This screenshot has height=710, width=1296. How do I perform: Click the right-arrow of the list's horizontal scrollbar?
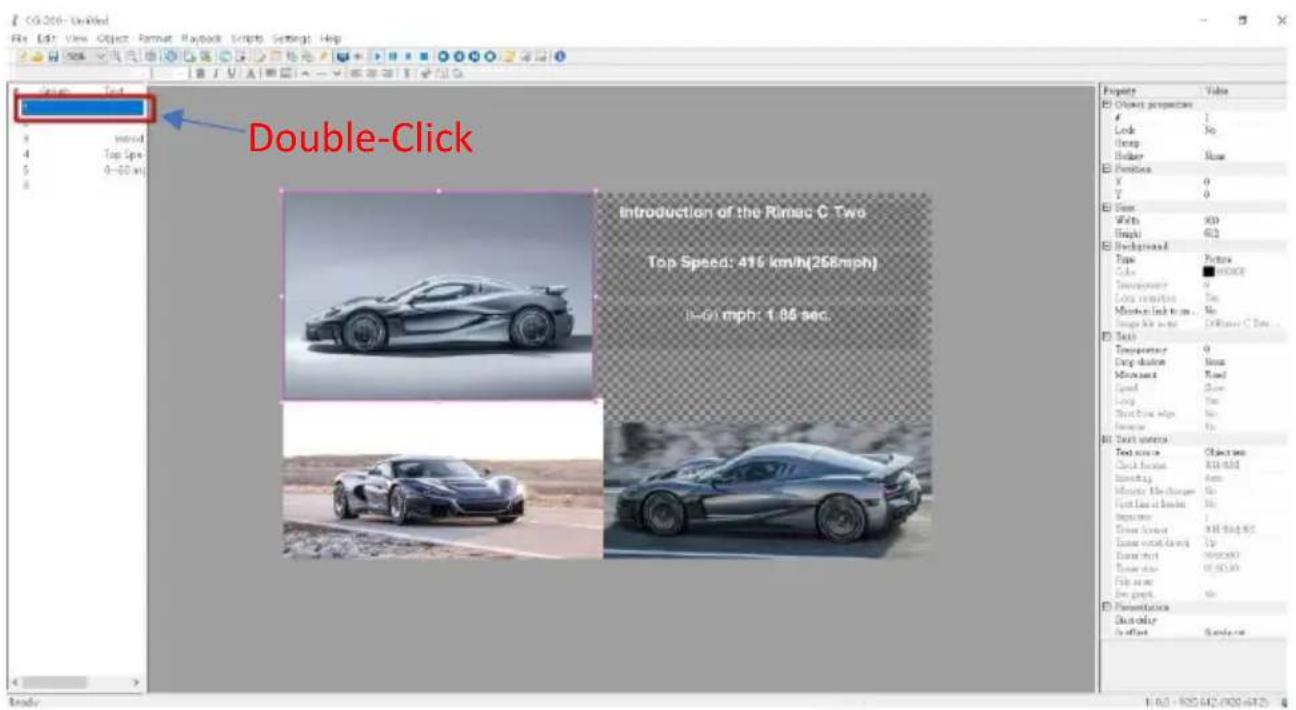(x=137, y=682)
